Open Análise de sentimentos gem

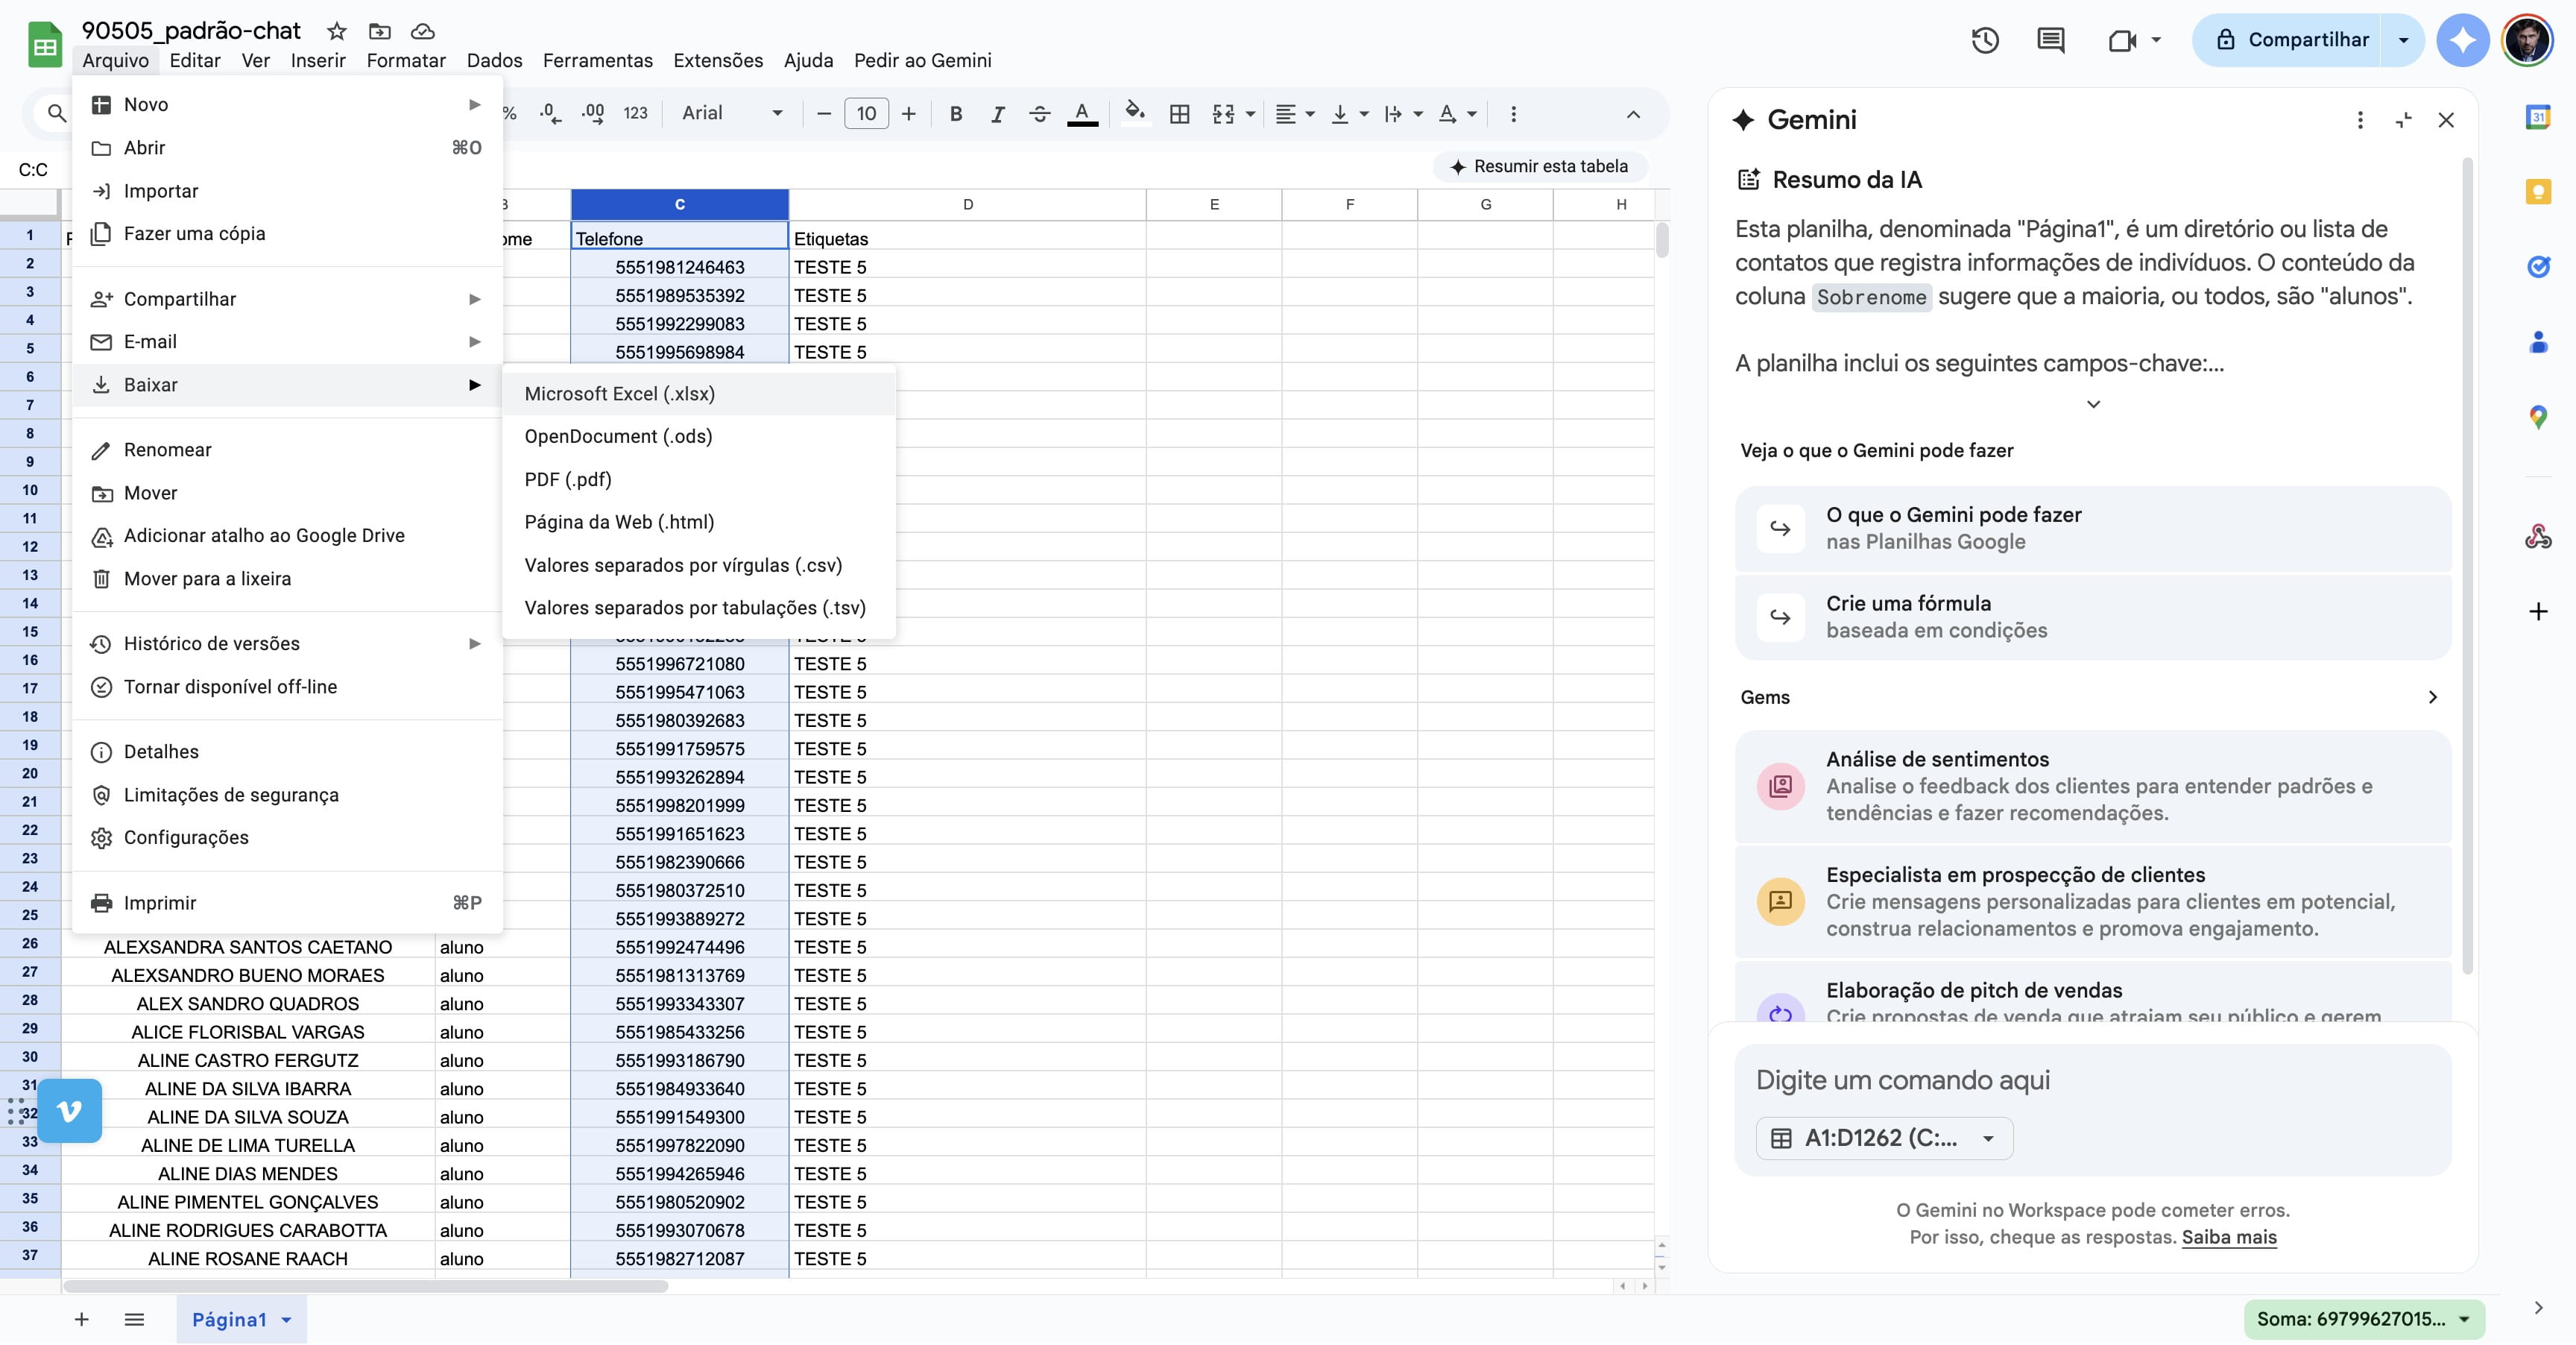(x=2093, y=786)
